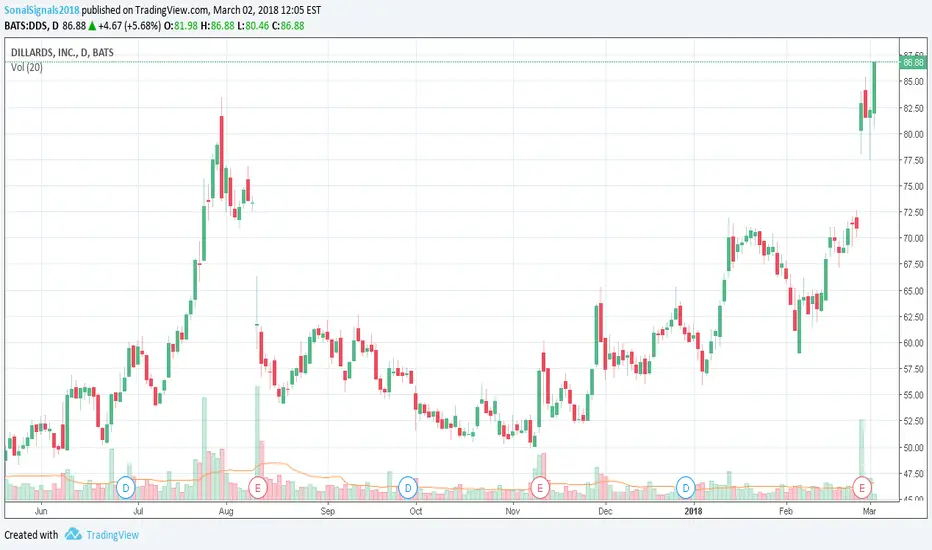932x550 pixels.
Task: Click the Dec label on time axis
Action: tap(605, 511)
